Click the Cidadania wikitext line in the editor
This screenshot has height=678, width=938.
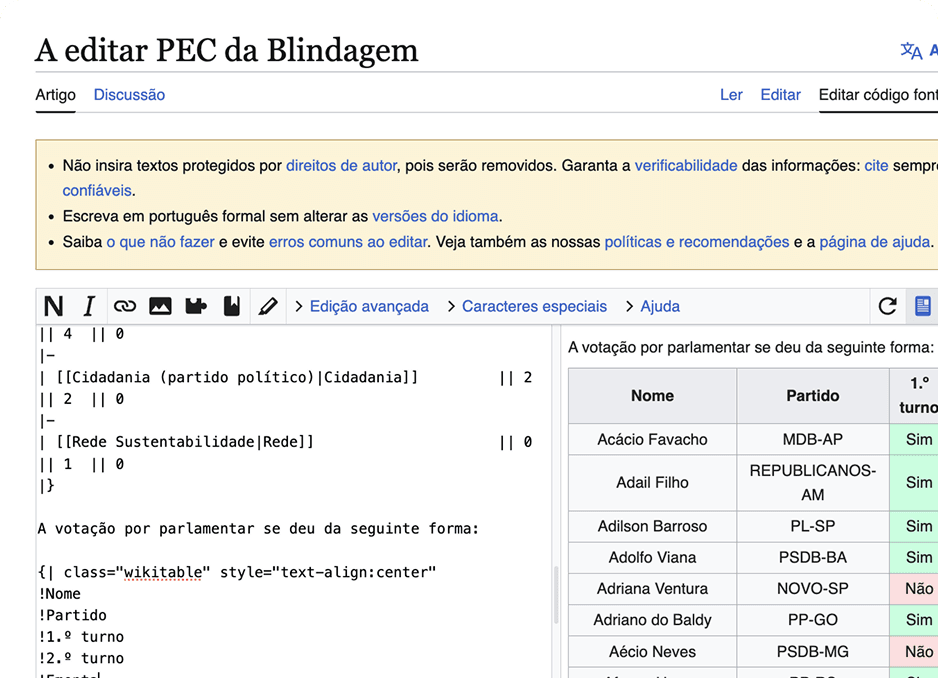click(286, 378)
